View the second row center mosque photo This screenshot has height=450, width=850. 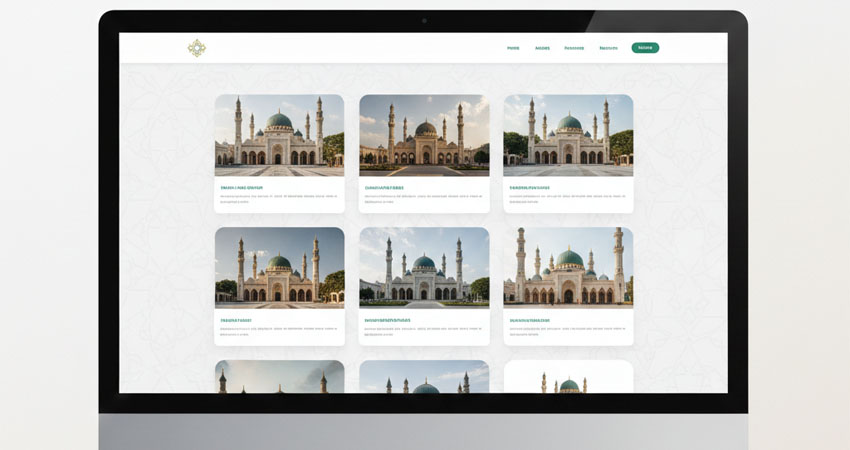tap(424, 268)
